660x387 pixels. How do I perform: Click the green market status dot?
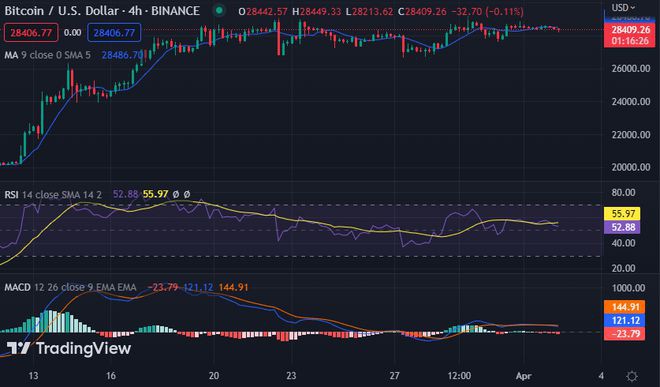[x=219, y=11]
